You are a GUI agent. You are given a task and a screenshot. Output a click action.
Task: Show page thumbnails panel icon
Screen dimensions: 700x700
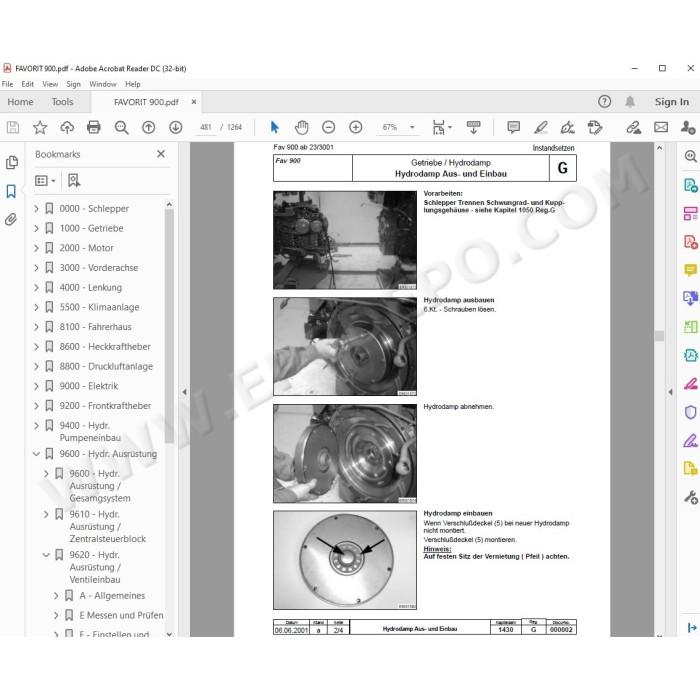[12, 162]
